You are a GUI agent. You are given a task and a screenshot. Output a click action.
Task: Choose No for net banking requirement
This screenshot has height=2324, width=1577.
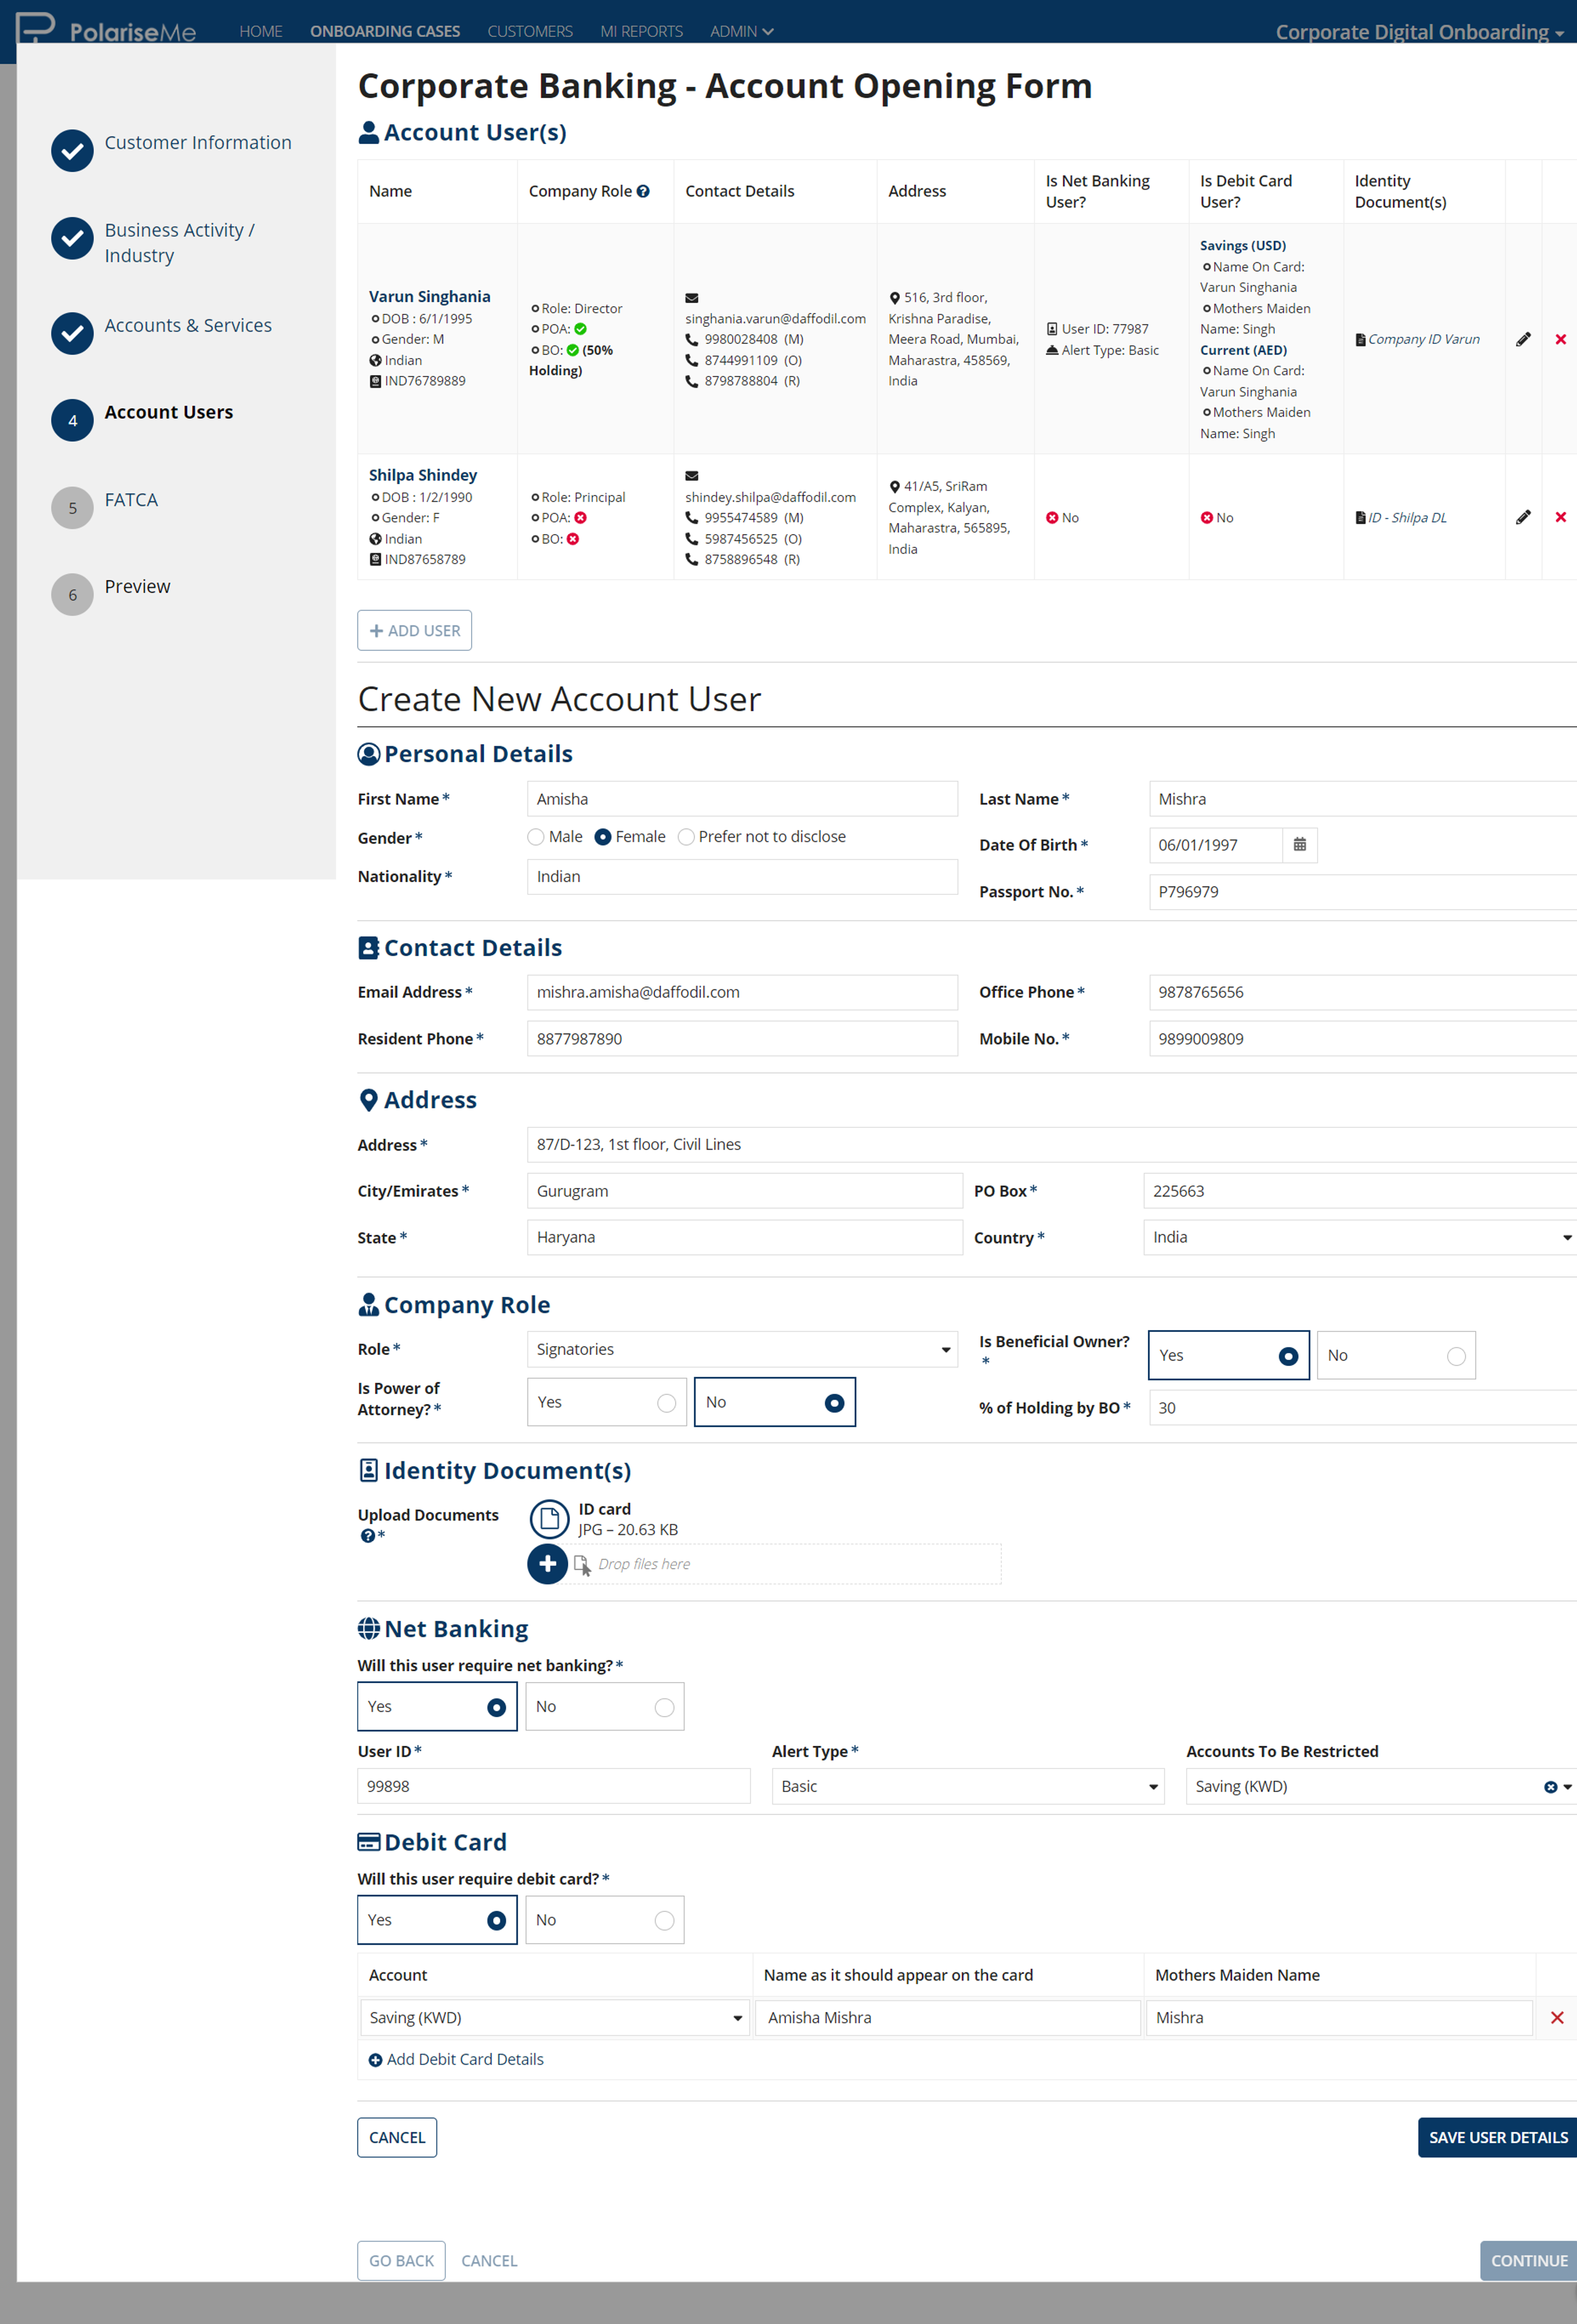click(604, 1707)
